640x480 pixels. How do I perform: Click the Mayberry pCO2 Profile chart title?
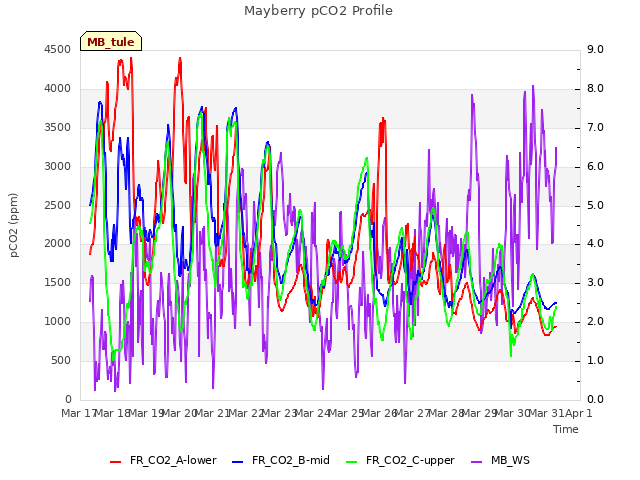(x=318, y=11)
